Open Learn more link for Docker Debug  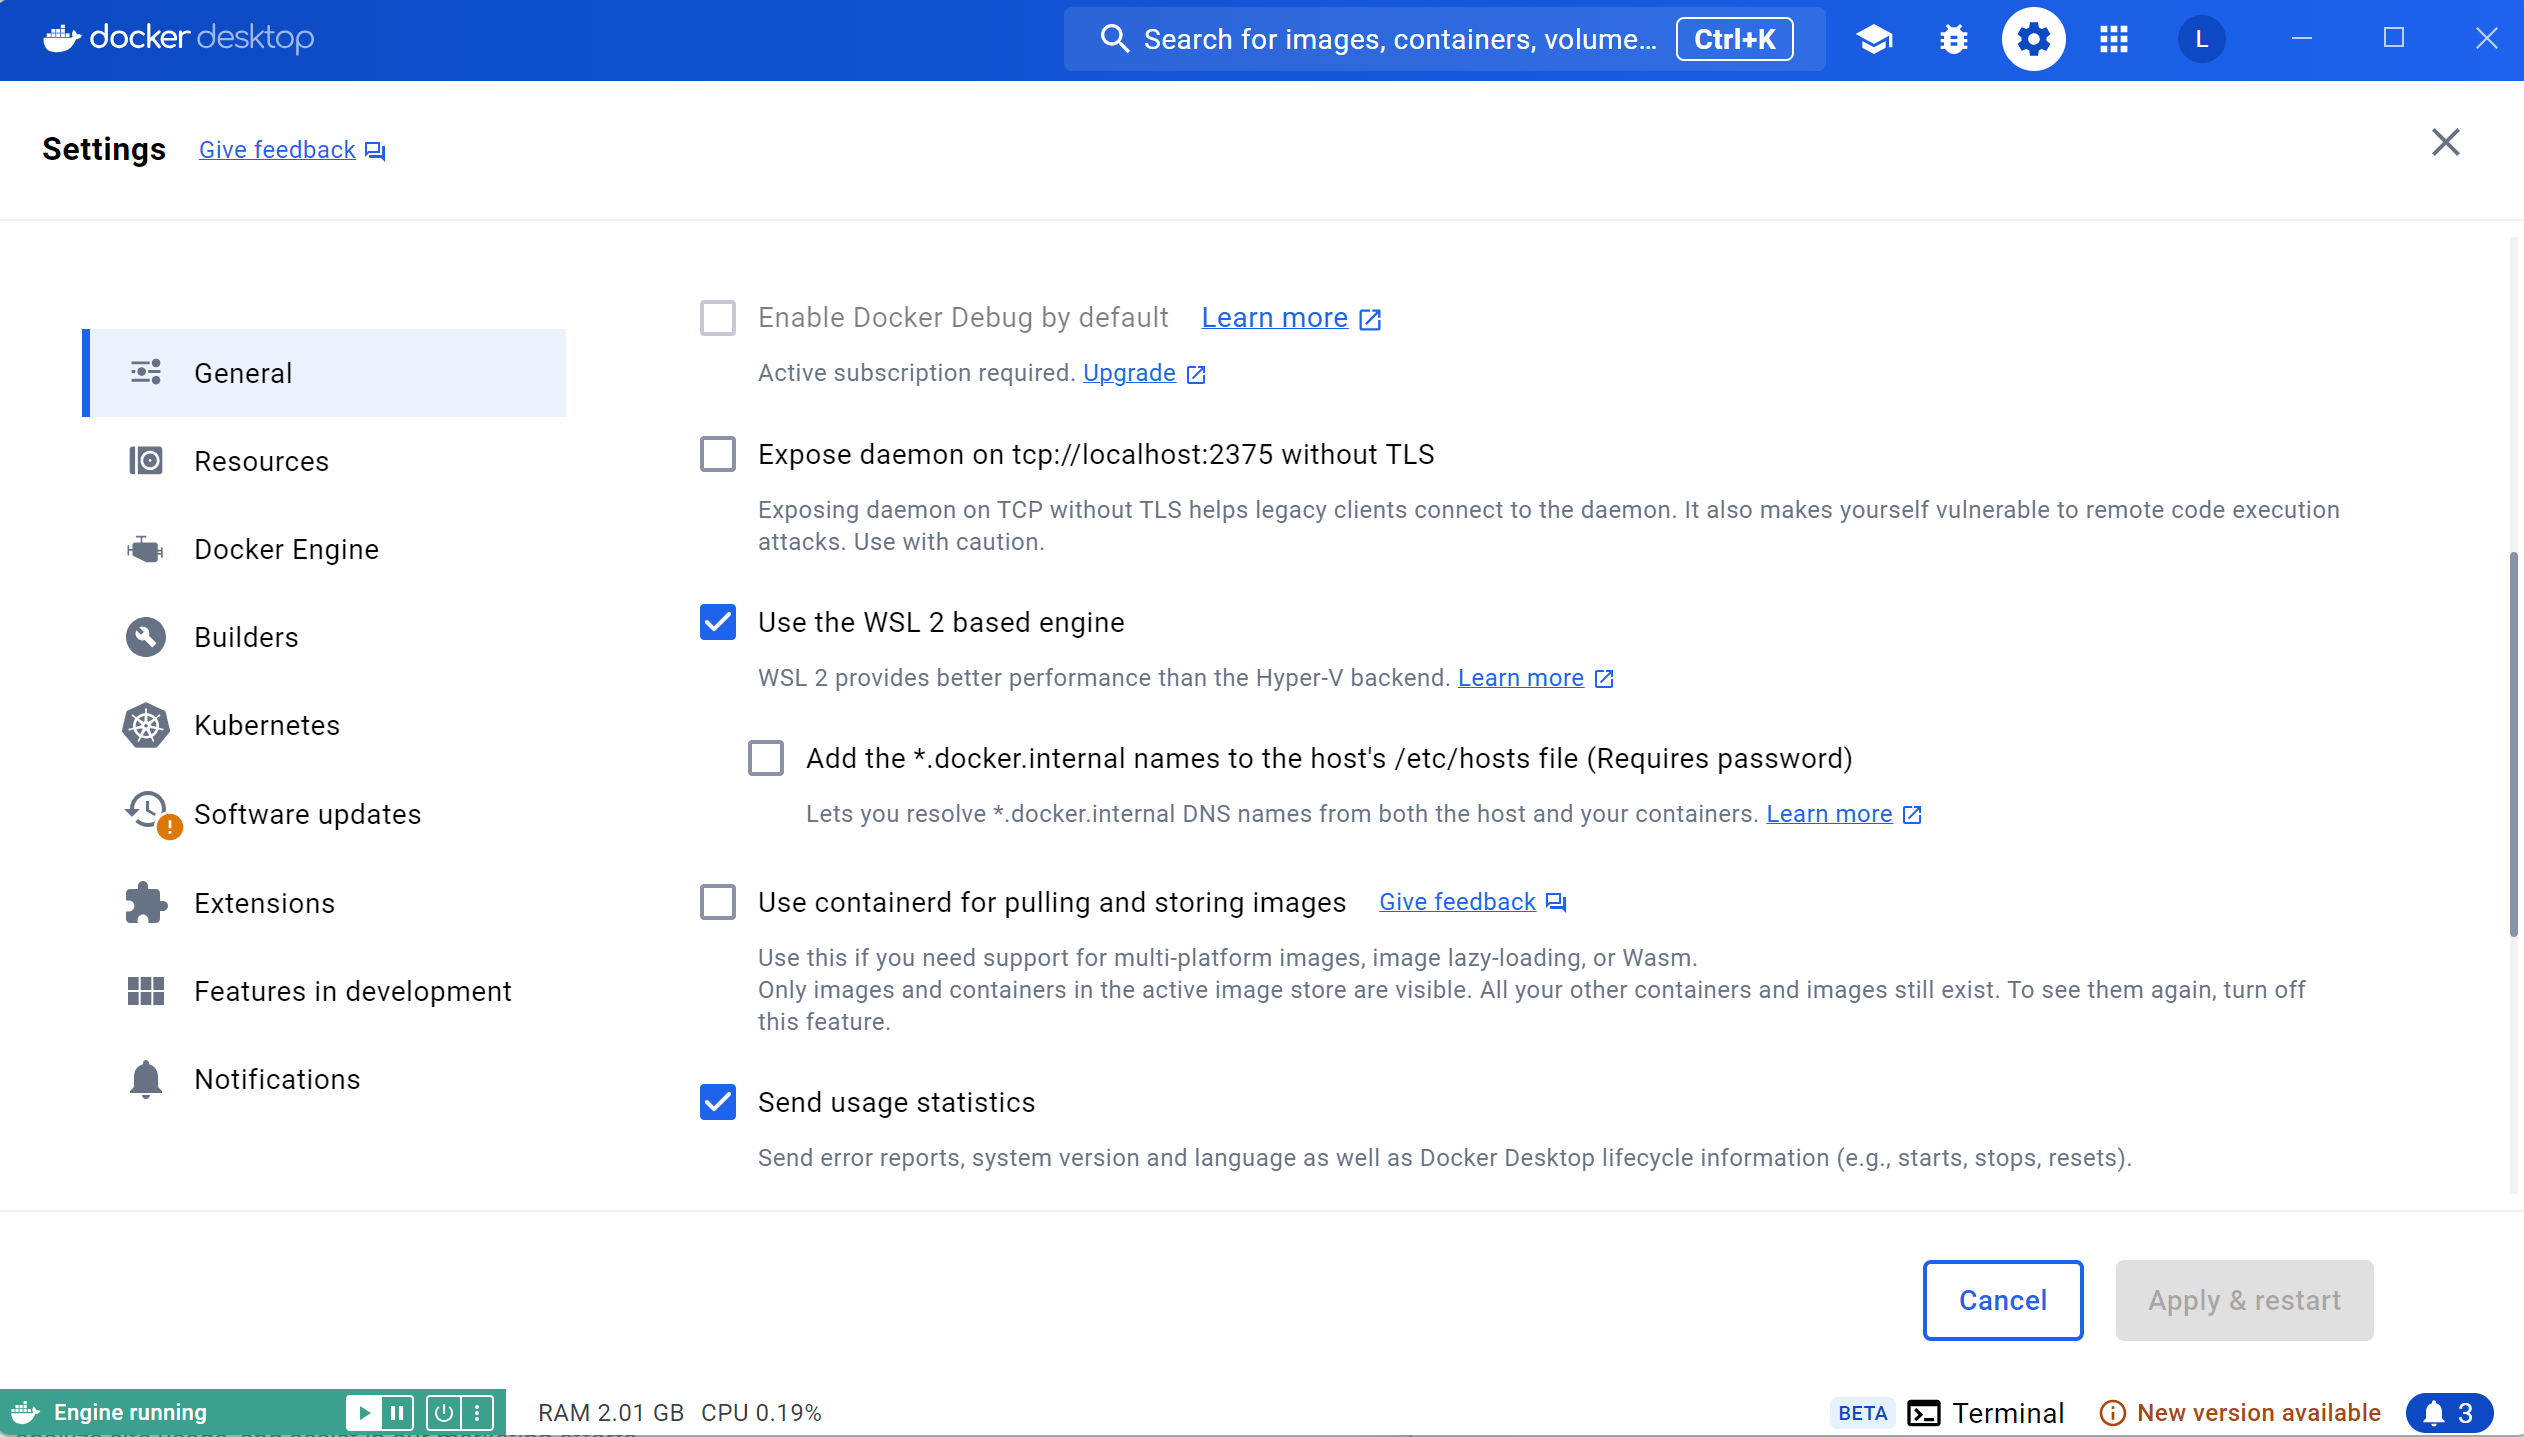coord(1291,318)
